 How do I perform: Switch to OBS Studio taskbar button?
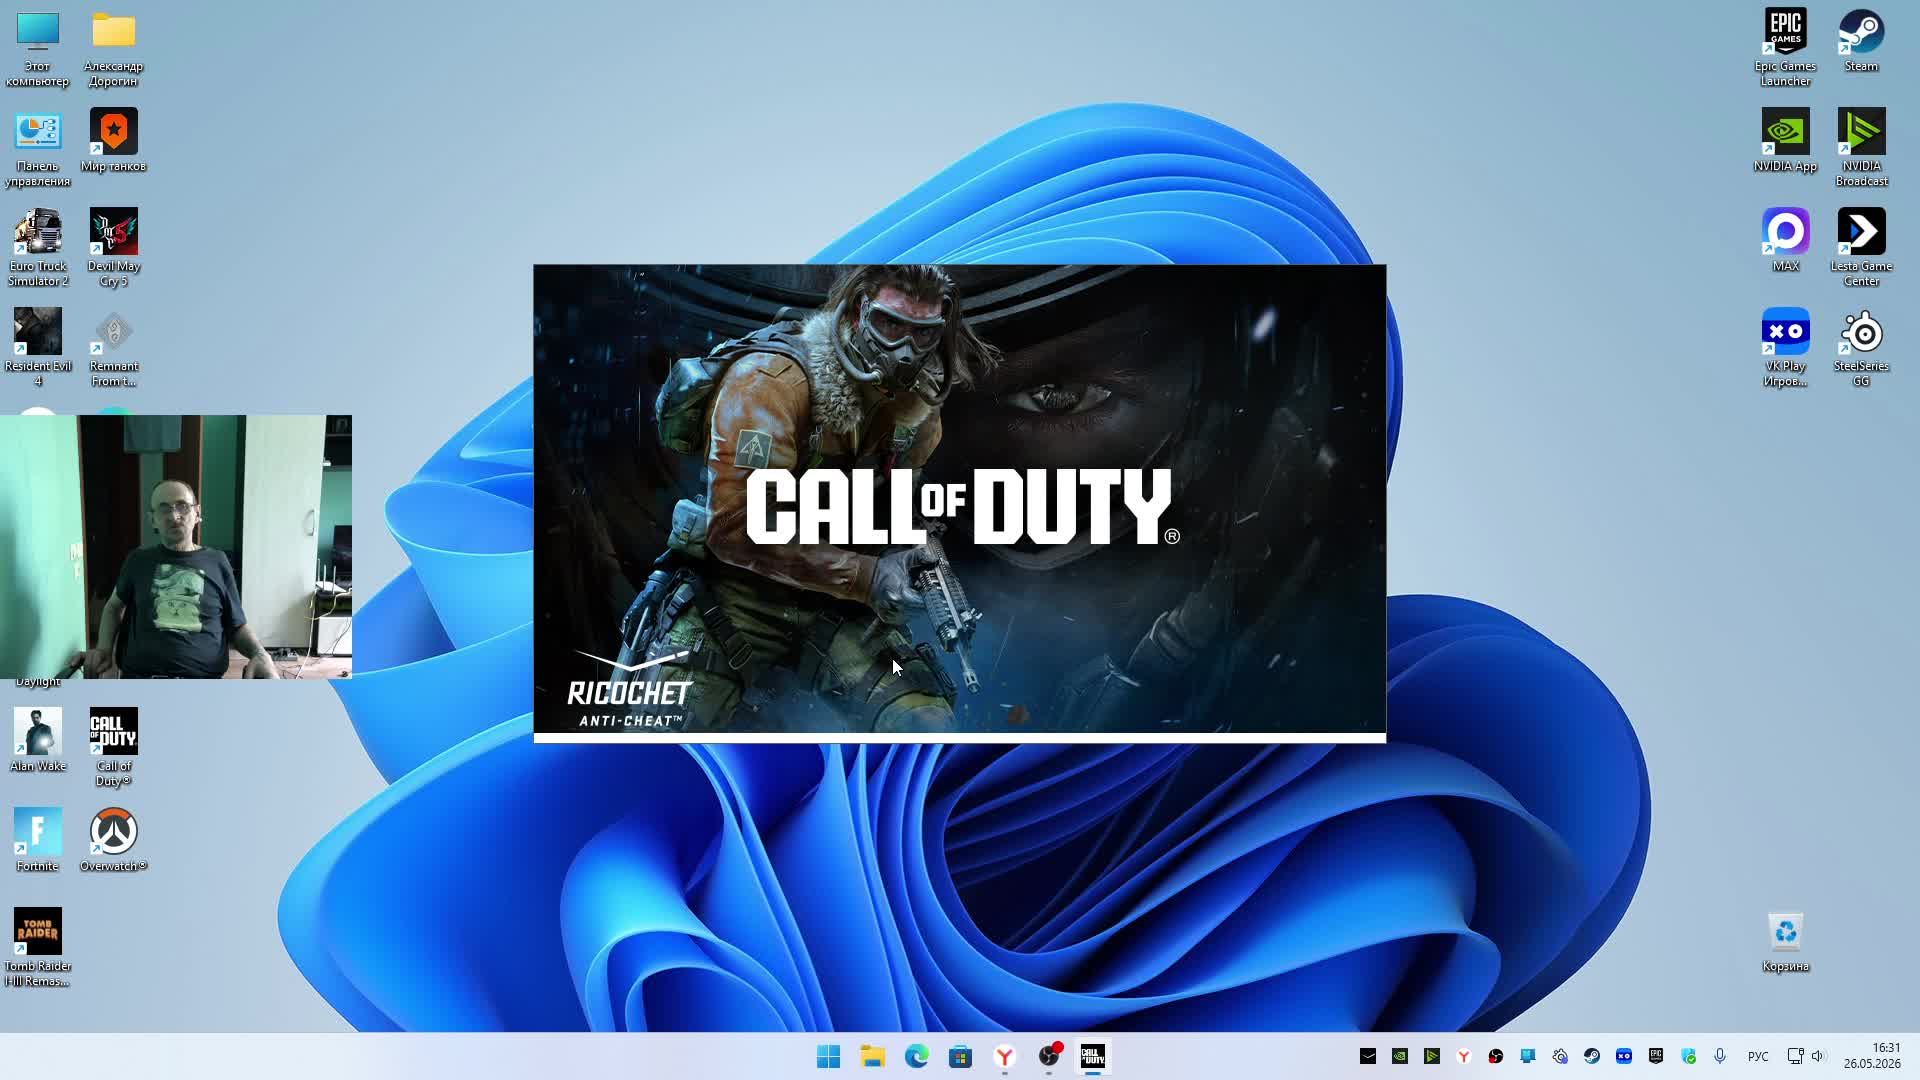pyautogui.click(x=1048, y=1056)
